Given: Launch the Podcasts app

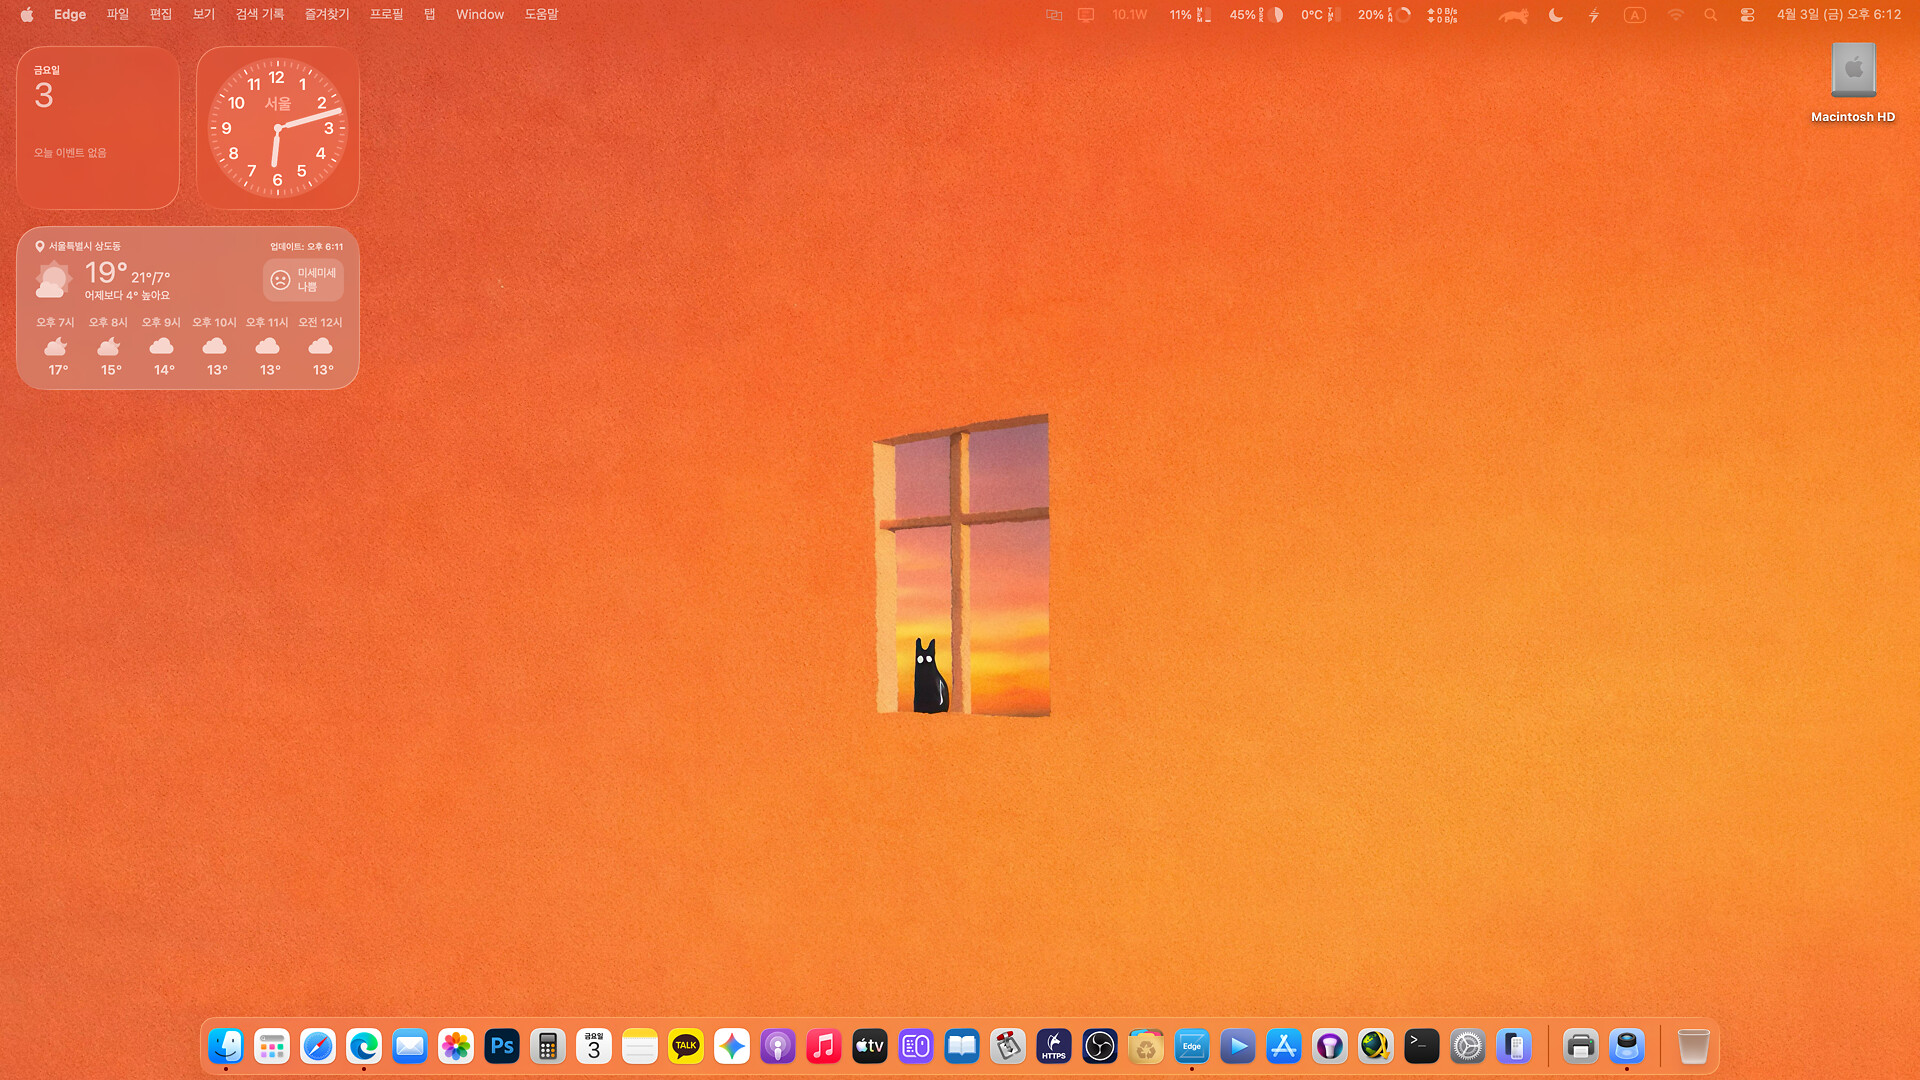Looking at the screenshot, I should point(778,1047).
